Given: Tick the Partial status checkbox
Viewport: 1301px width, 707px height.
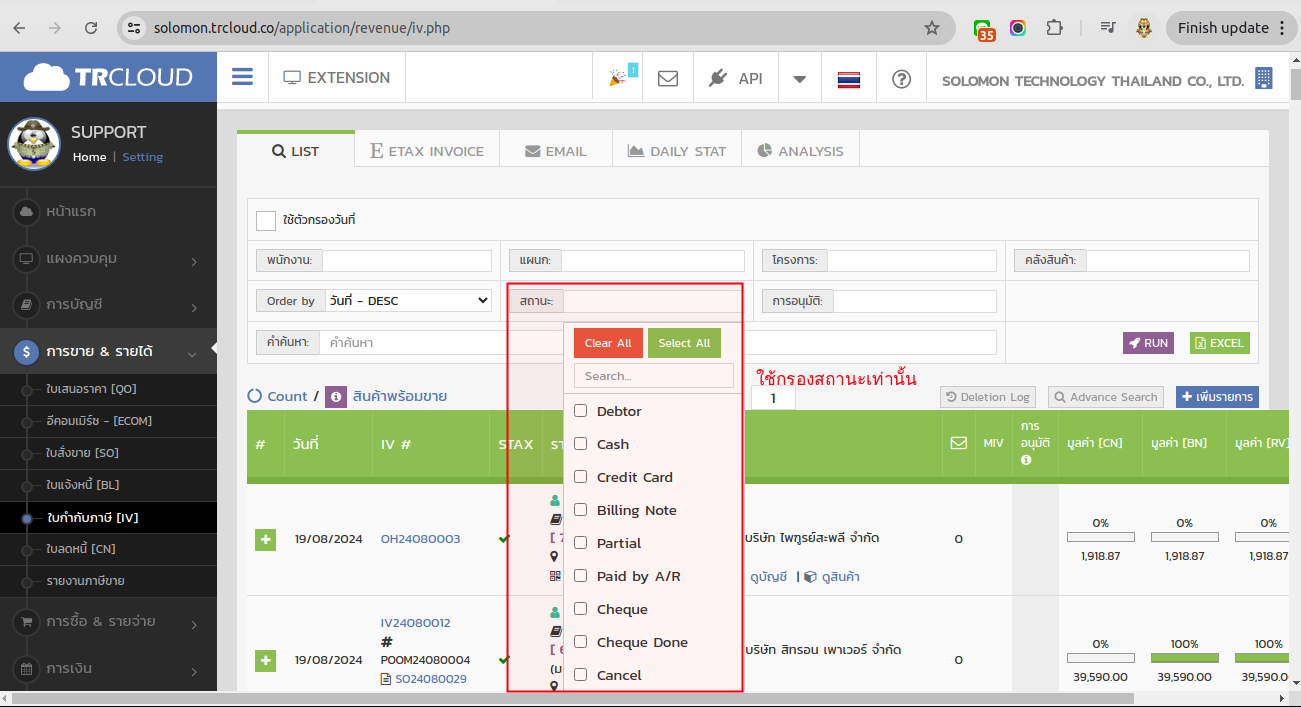Looking at the screenshot, I should (x=580, y=543).
